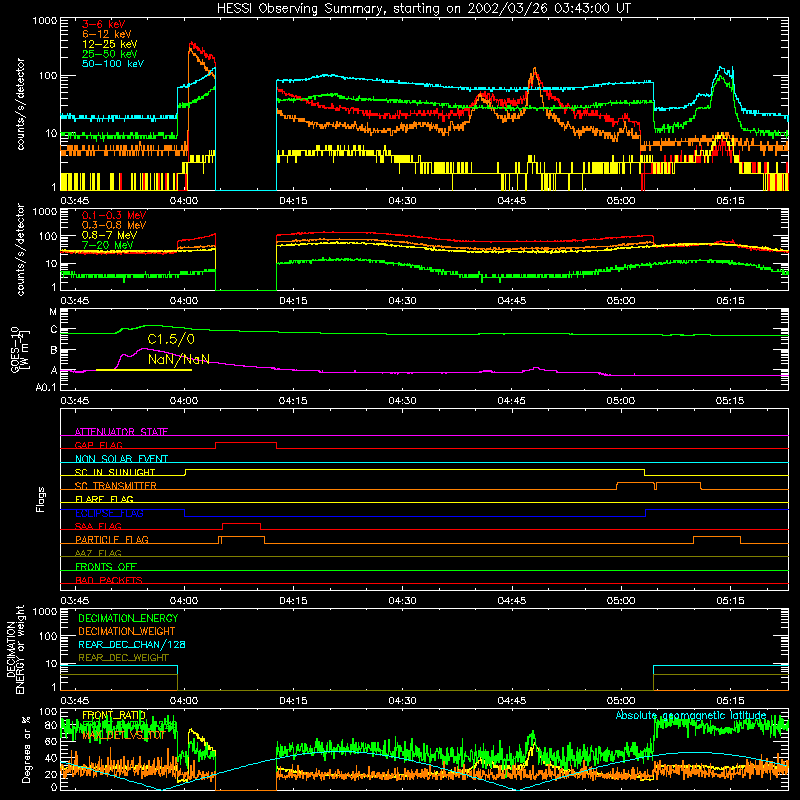The height and width of the screenshot is (800, 800).
Task: Select the red 3-6 keV legend label
Action: pyautogui.click(x=104, y=24)
